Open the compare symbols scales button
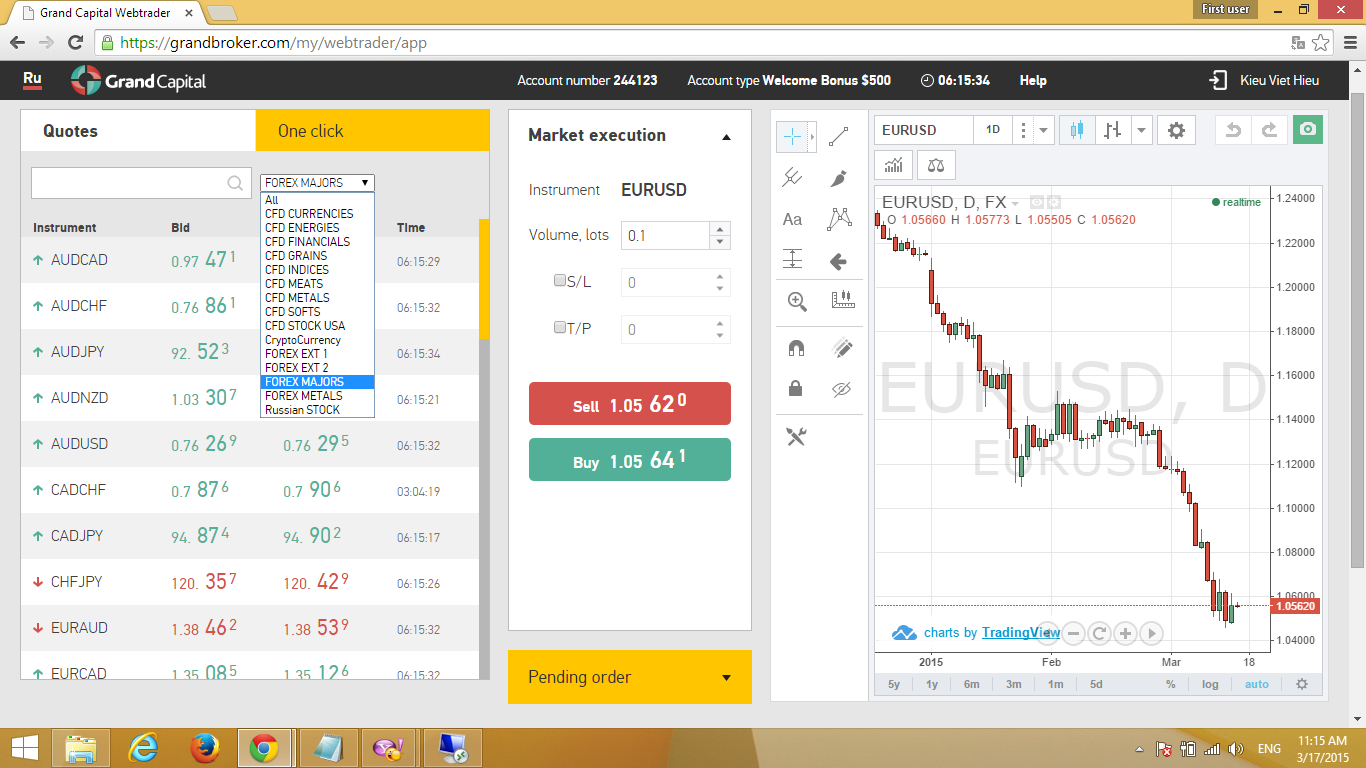1366x768 pixels. pos(937,164)
